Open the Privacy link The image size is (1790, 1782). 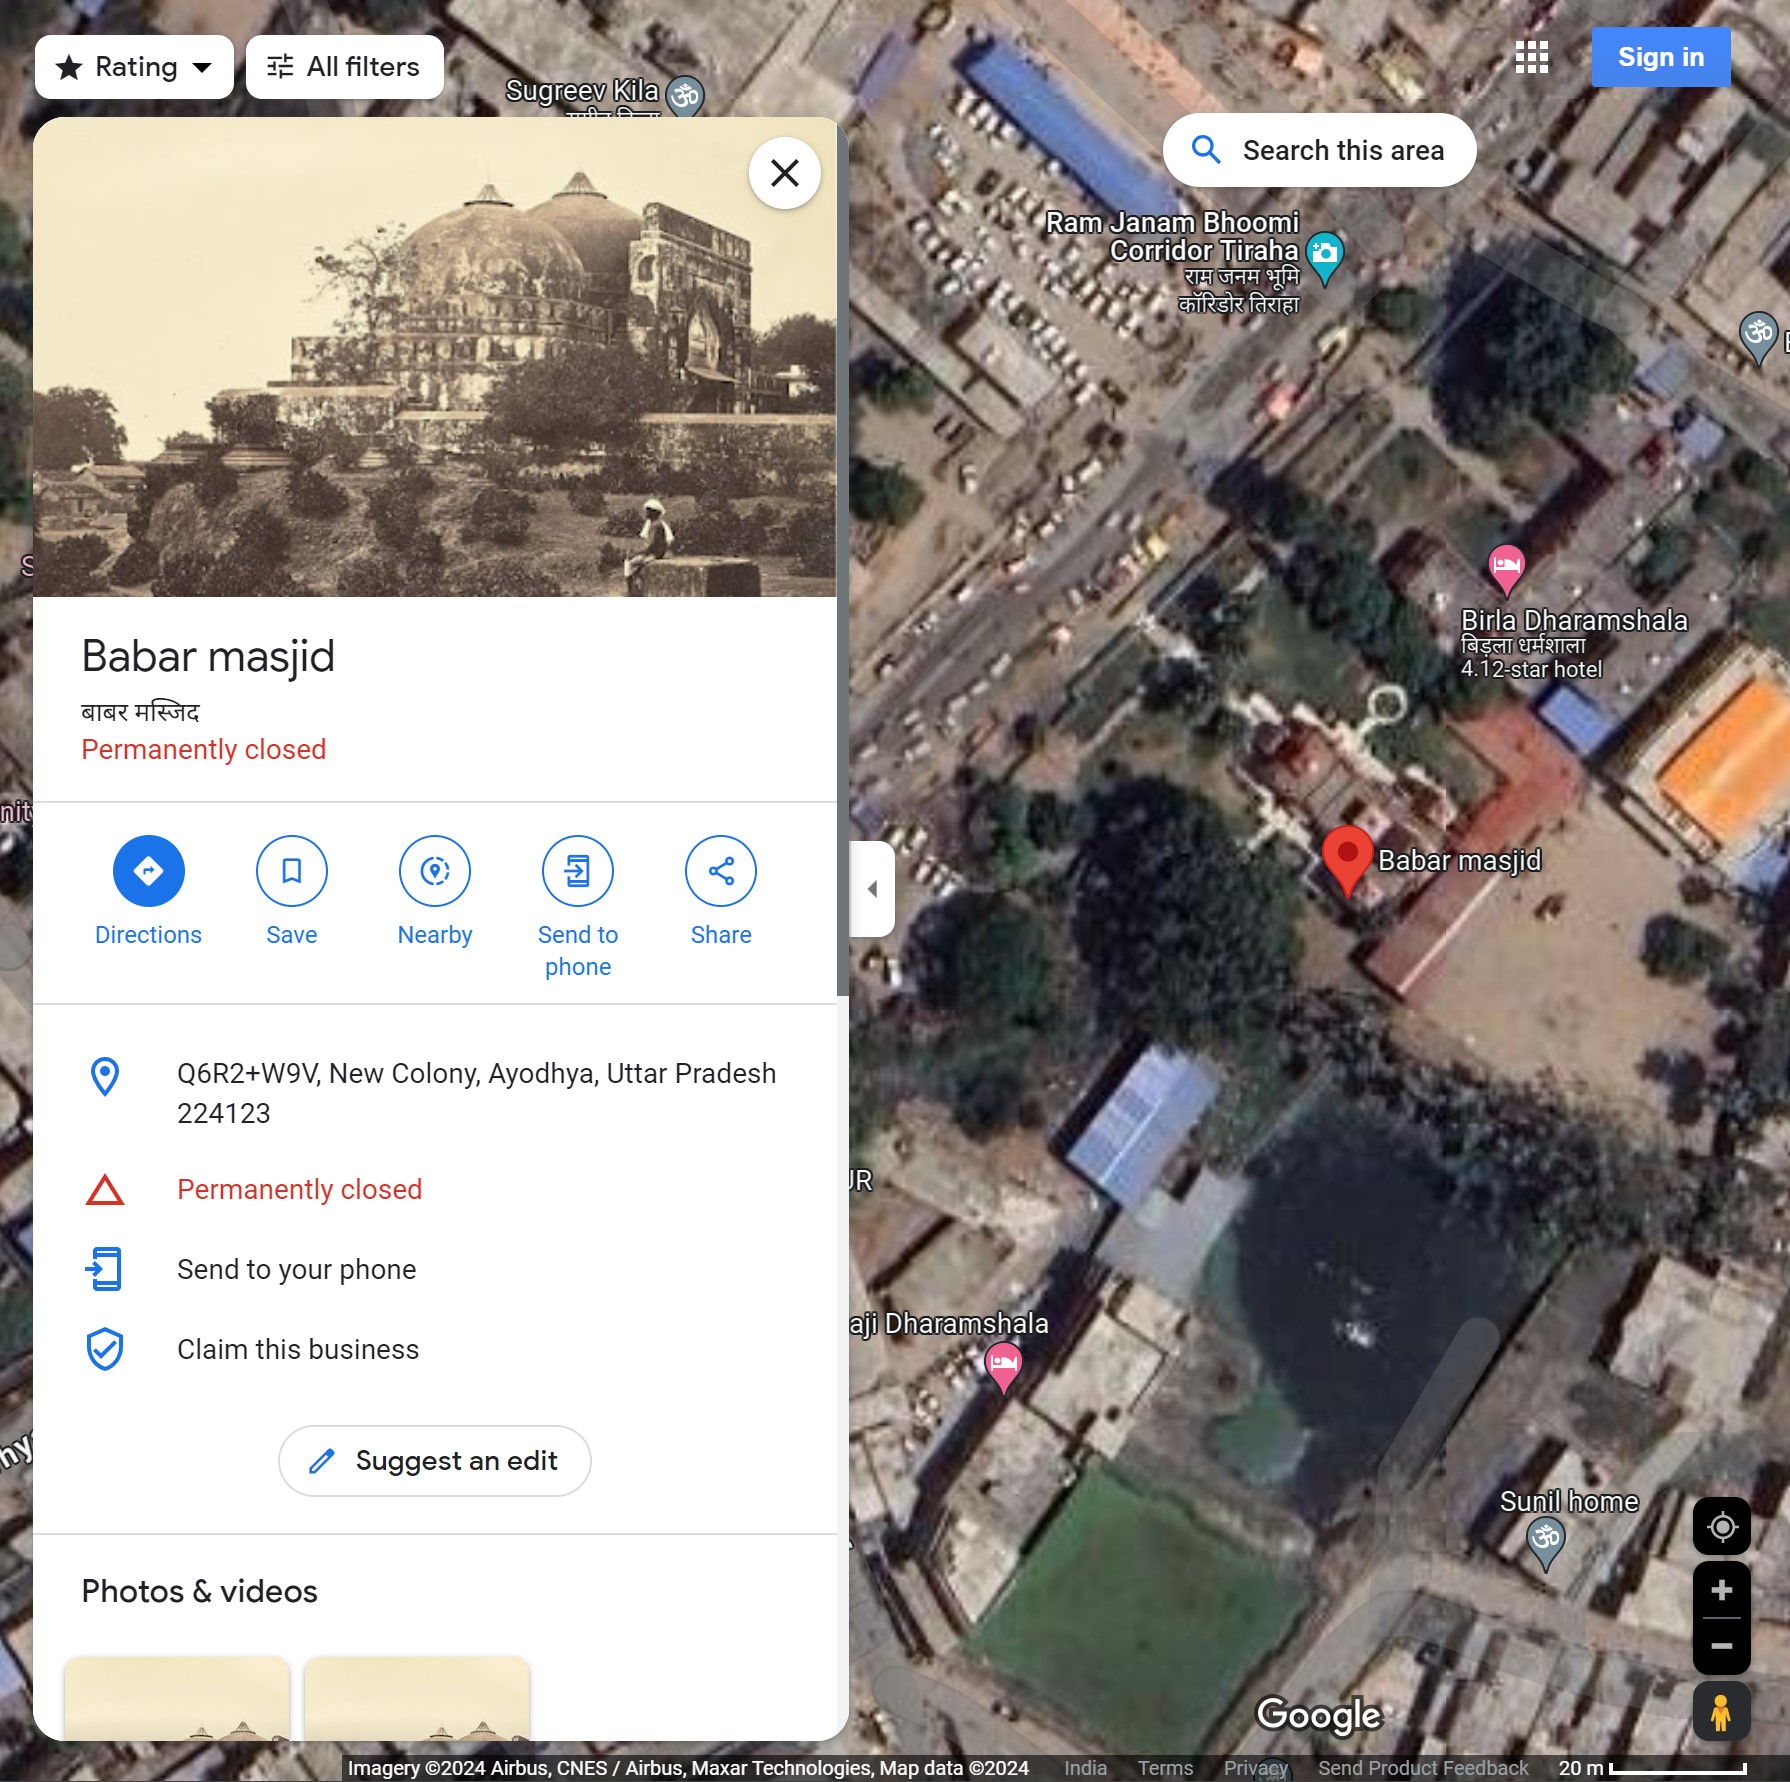point(1255,1768)
